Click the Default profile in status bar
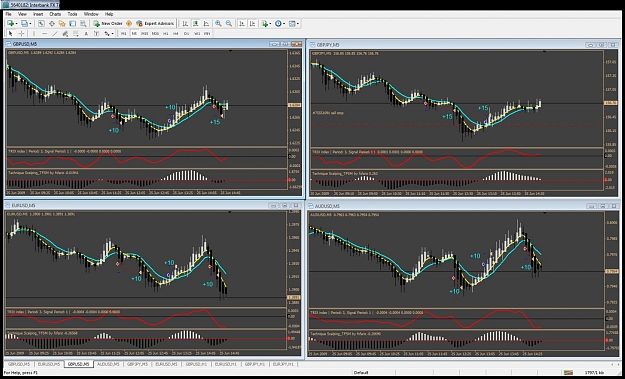Viewport: 625px width, 379px height. [361, 373]
